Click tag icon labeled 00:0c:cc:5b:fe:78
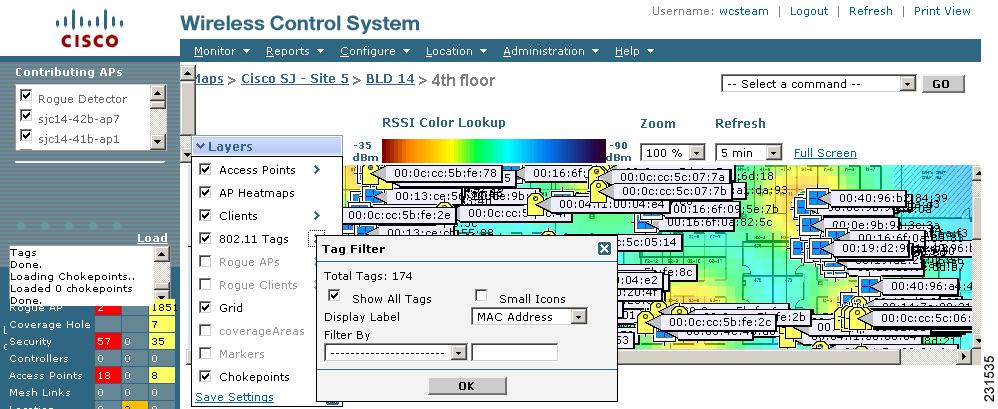 point(368,174)
